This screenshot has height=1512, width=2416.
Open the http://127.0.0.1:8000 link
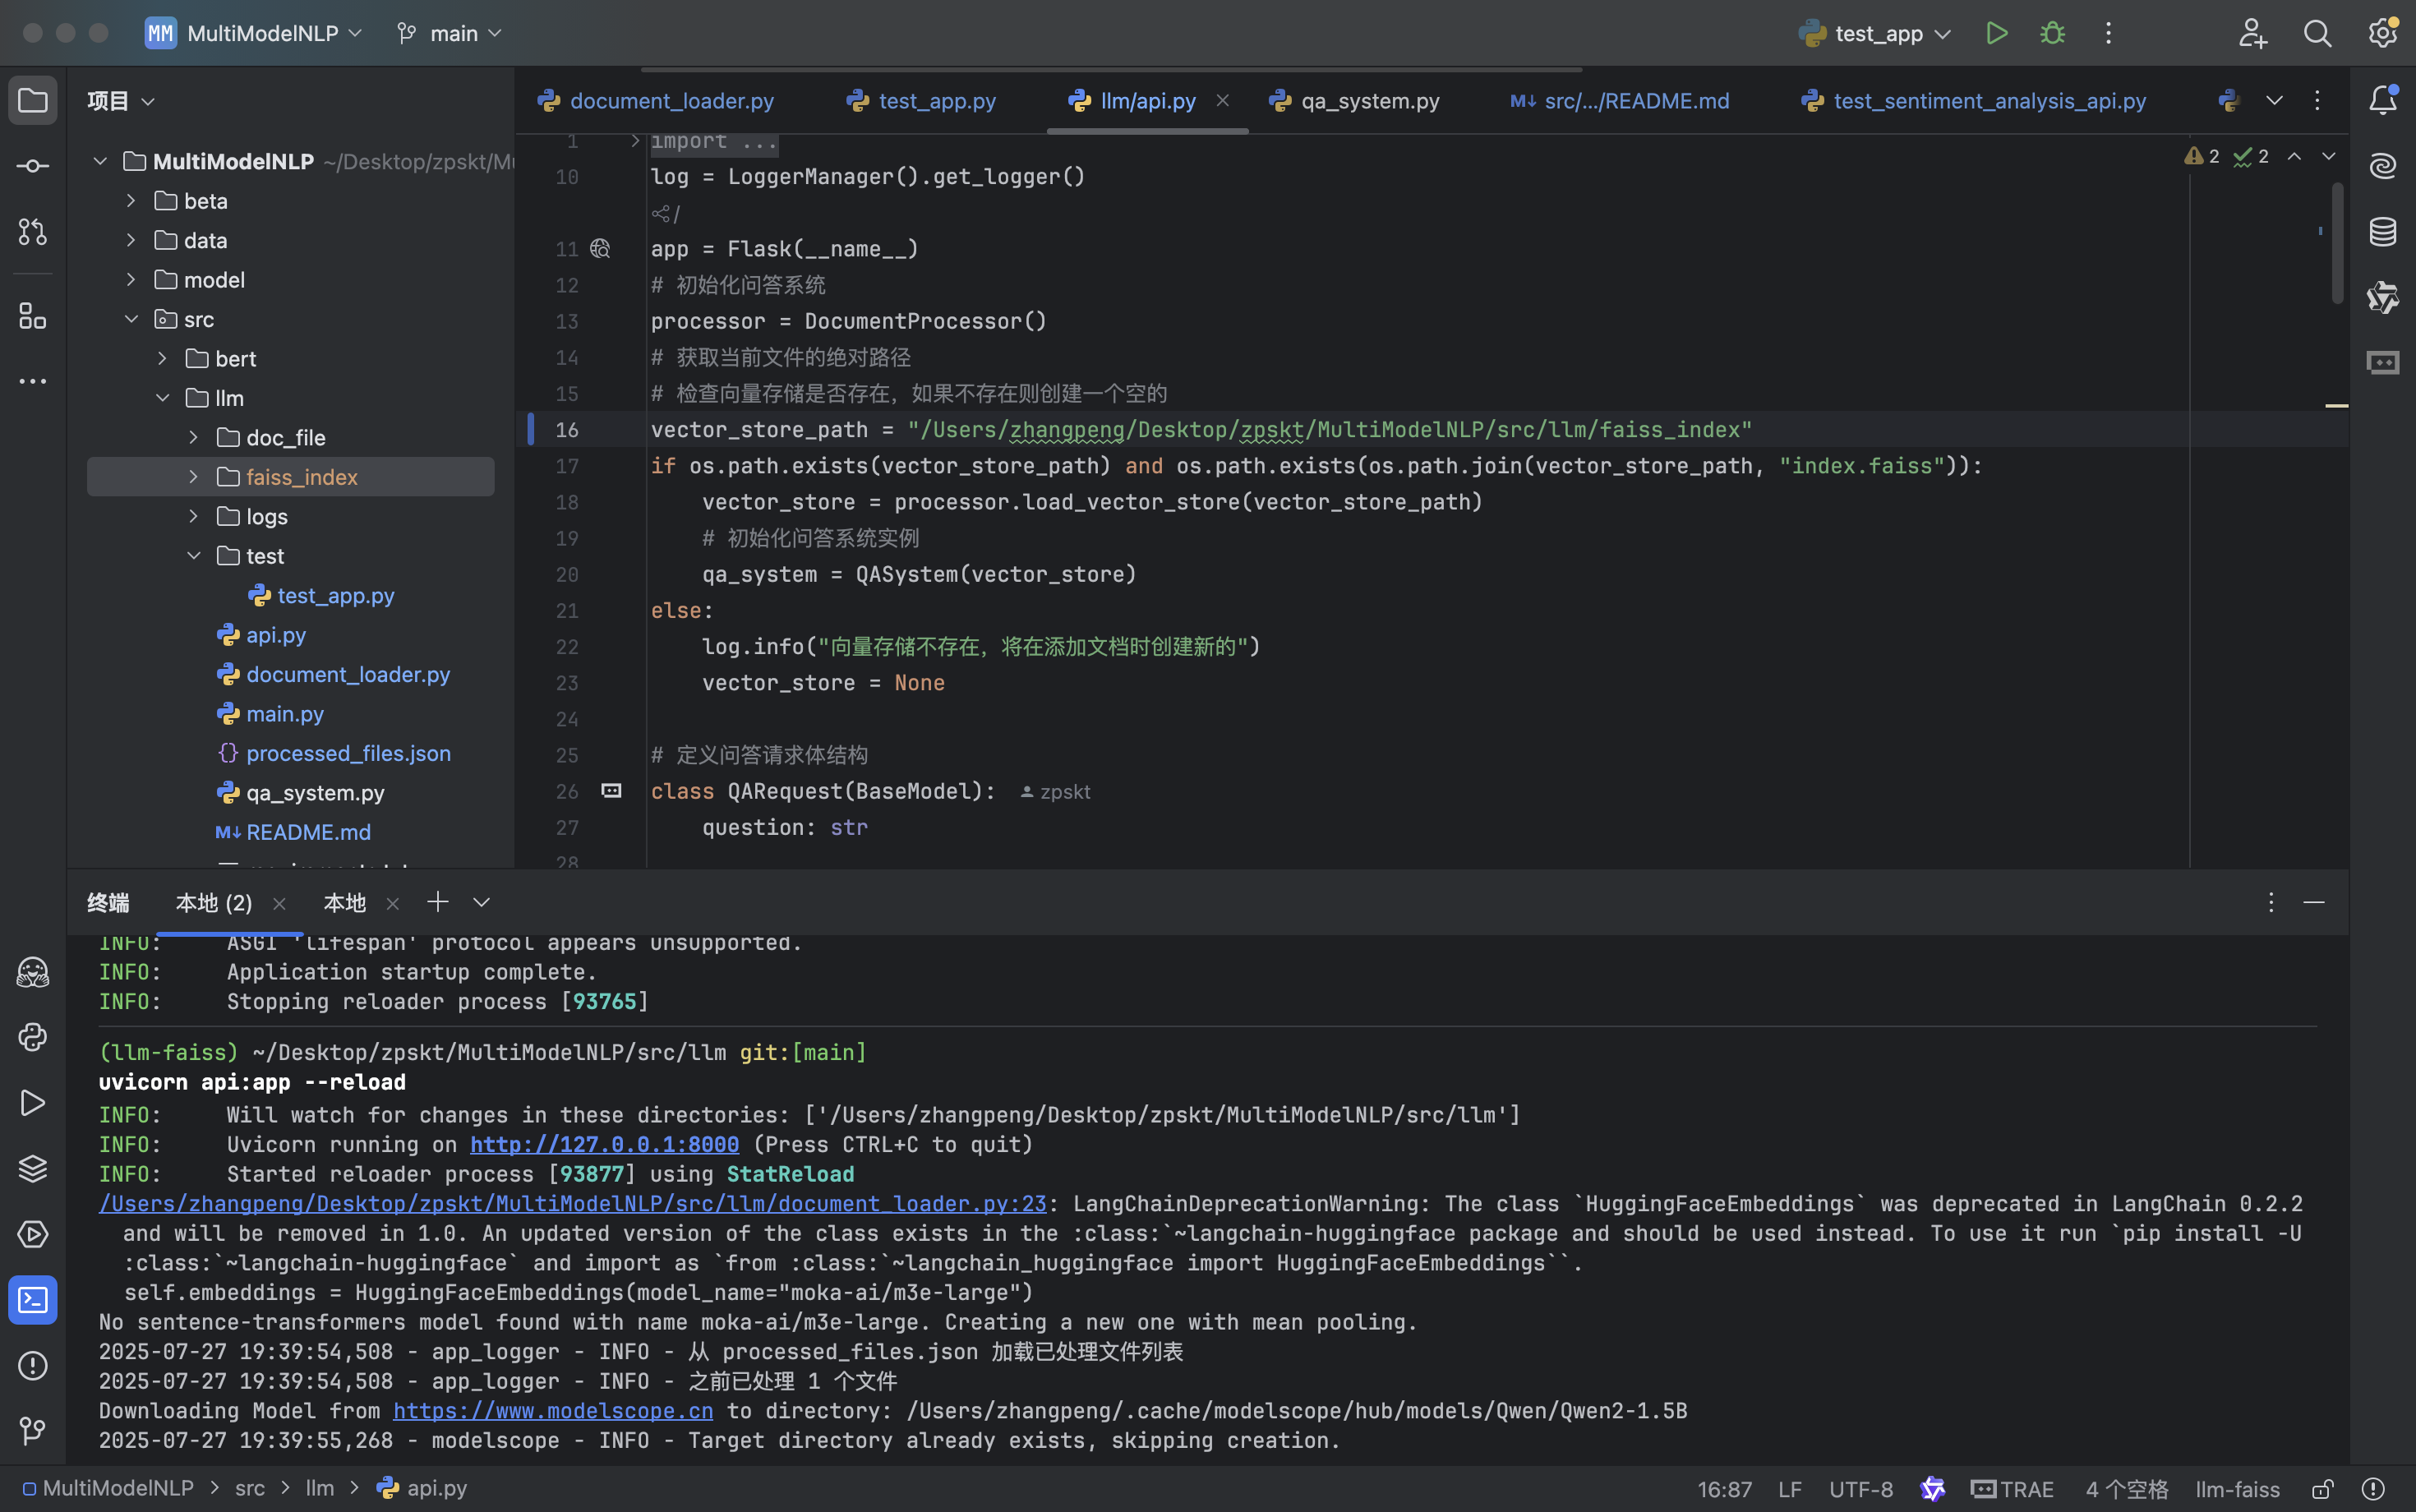(x=604, y=1144)
